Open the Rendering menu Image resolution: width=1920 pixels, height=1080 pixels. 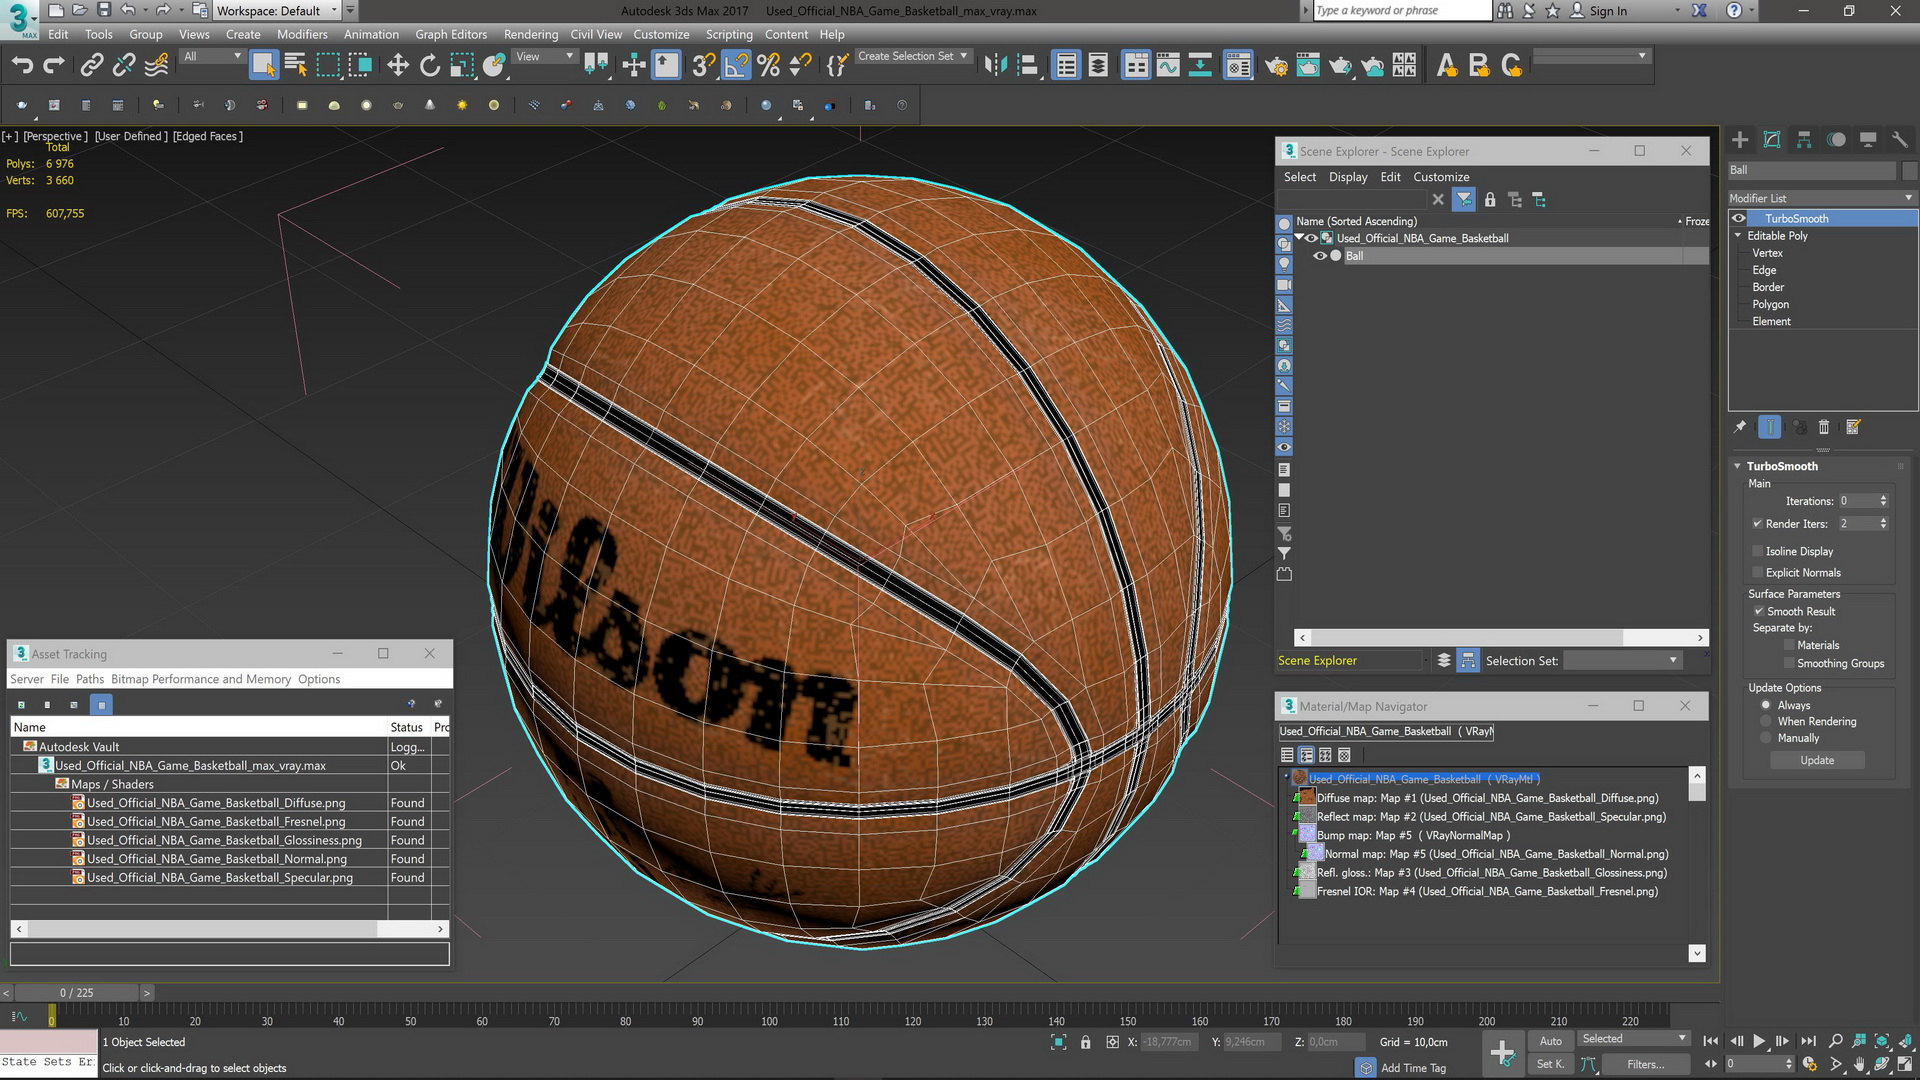530,34
